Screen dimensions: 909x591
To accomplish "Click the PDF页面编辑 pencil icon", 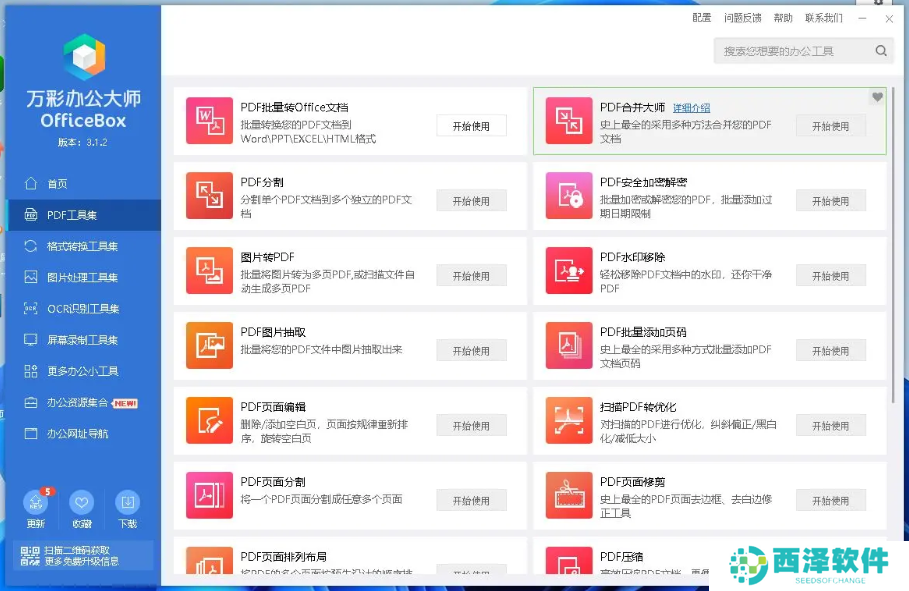I will [209, 420].
